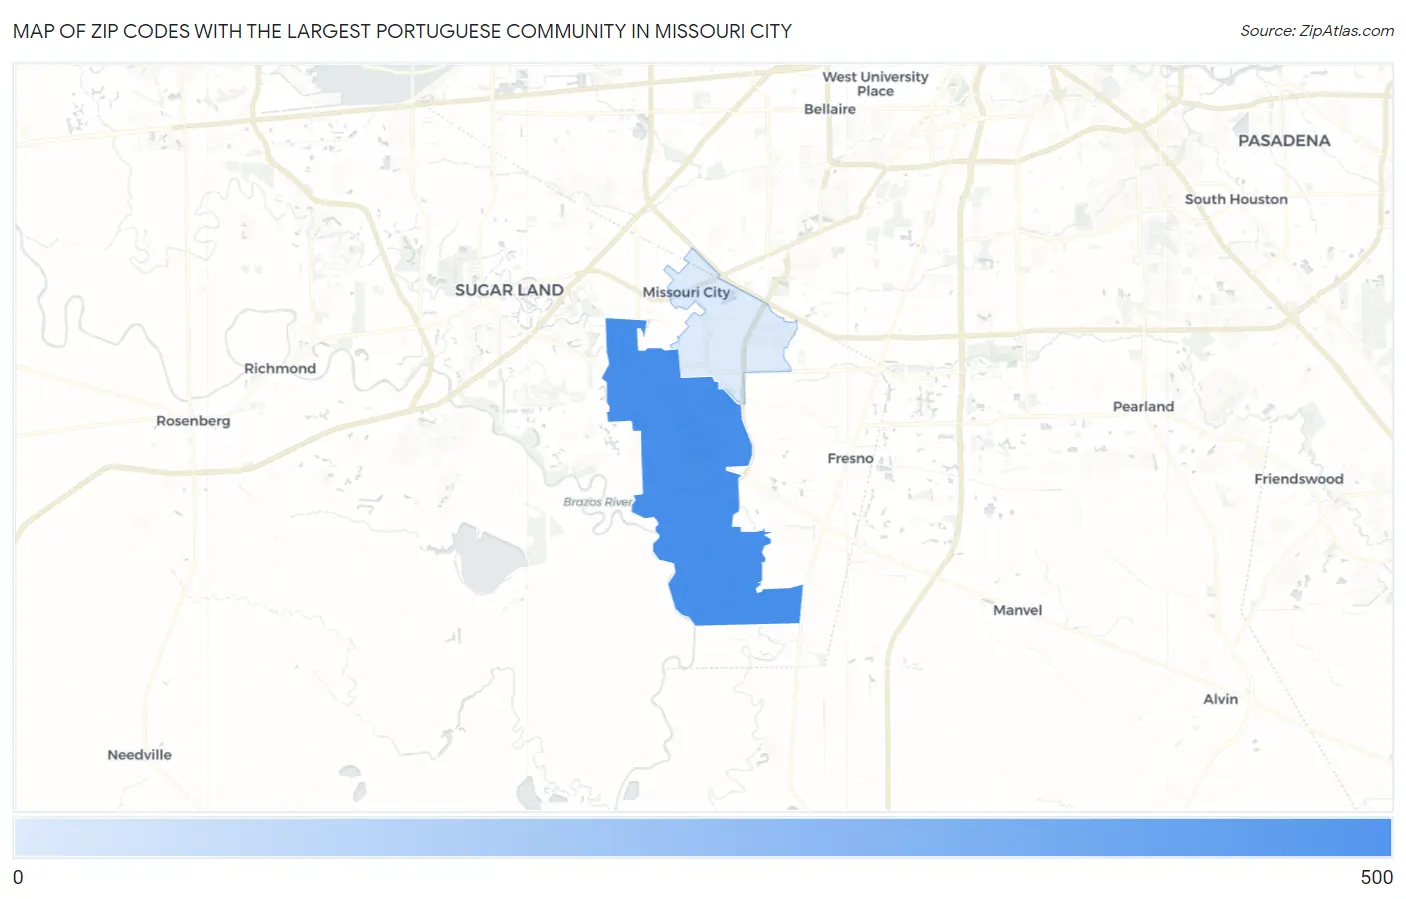This screenshot has height=899, width=1406.
Task: Click the Friendswood map label
Action: [x=1299, y=479]
